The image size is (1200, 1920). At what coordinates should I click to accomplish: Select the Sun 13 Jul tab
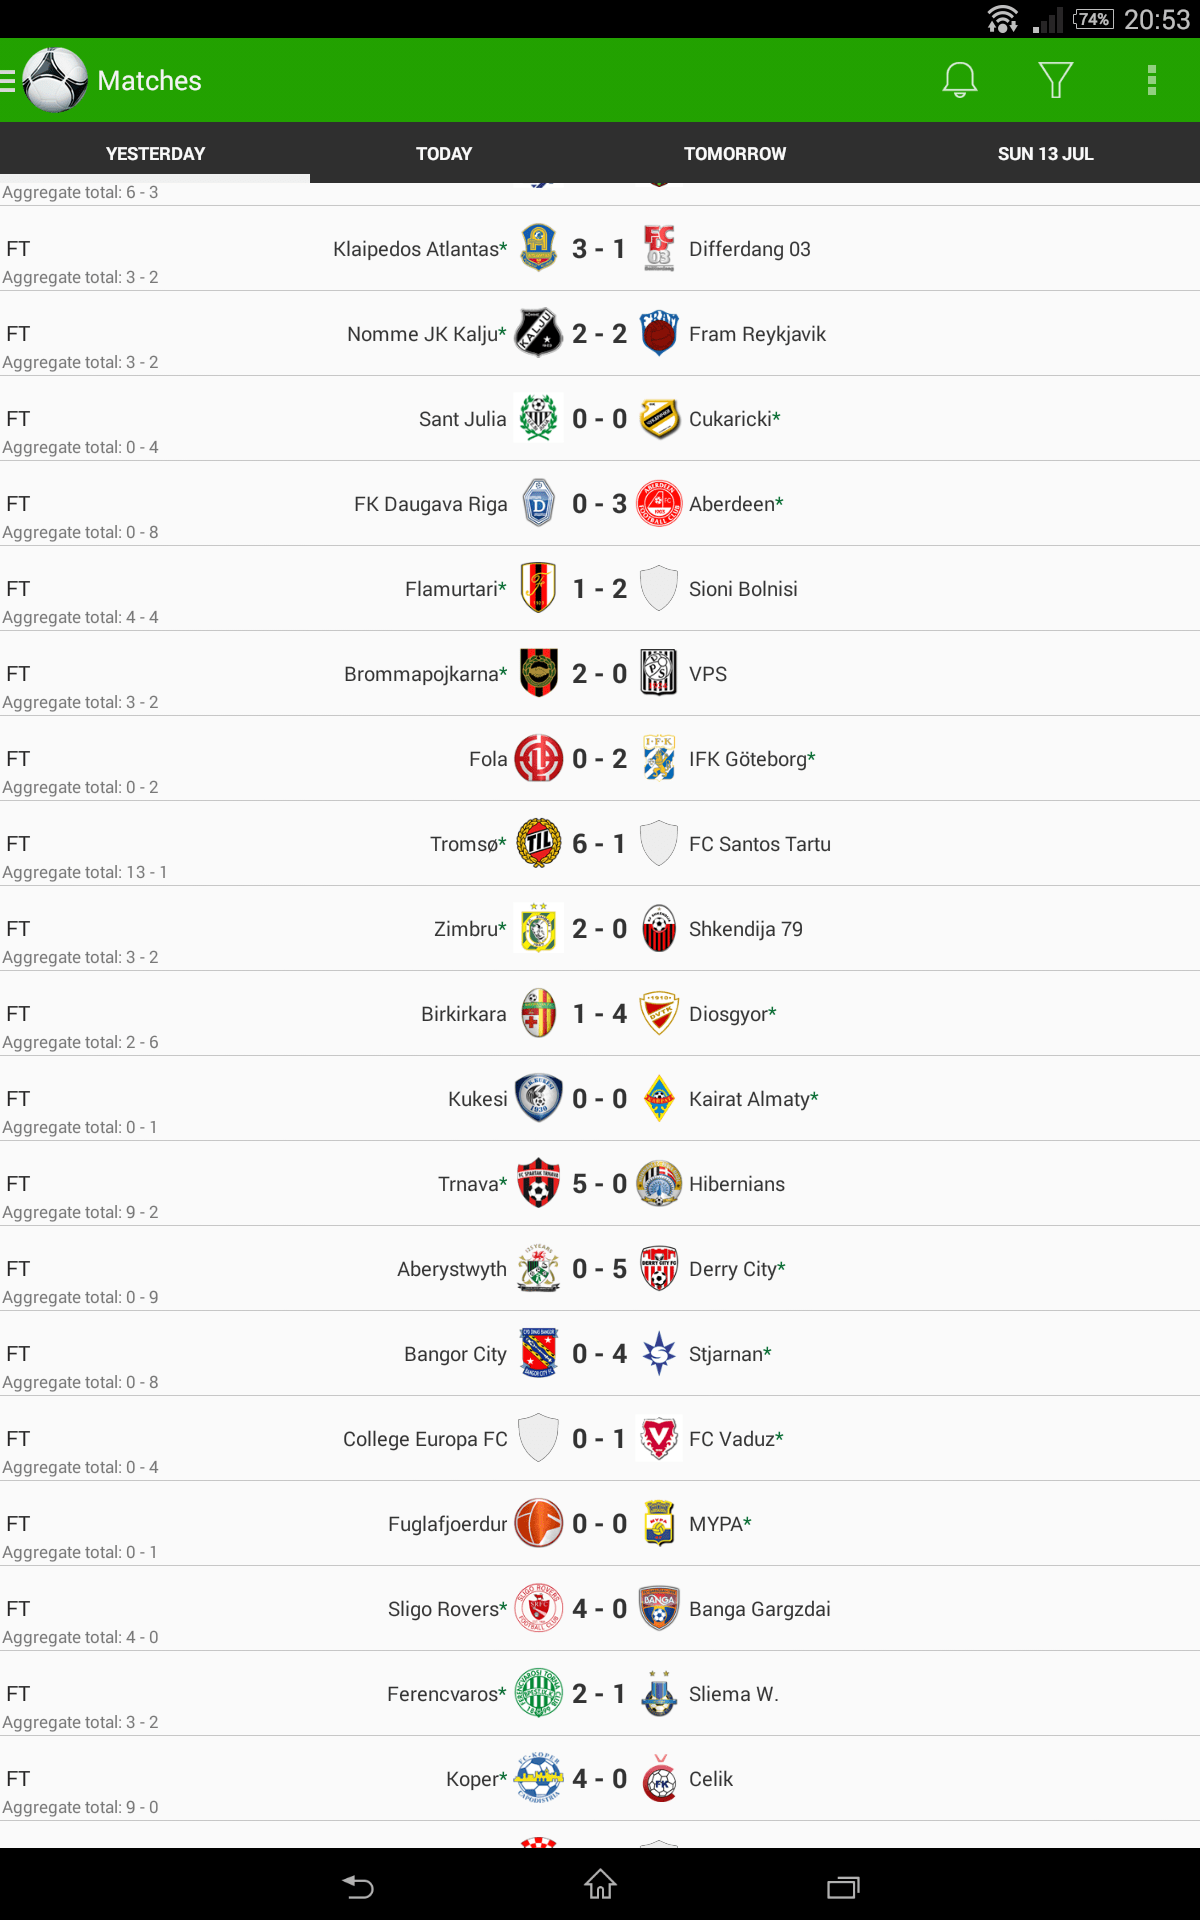1045,154
